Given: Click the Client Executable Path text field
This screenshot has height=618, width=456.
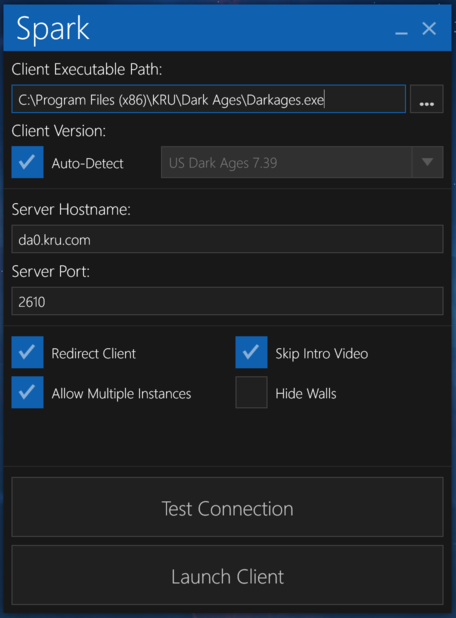Looking at the screenshot, I should 208,99.
